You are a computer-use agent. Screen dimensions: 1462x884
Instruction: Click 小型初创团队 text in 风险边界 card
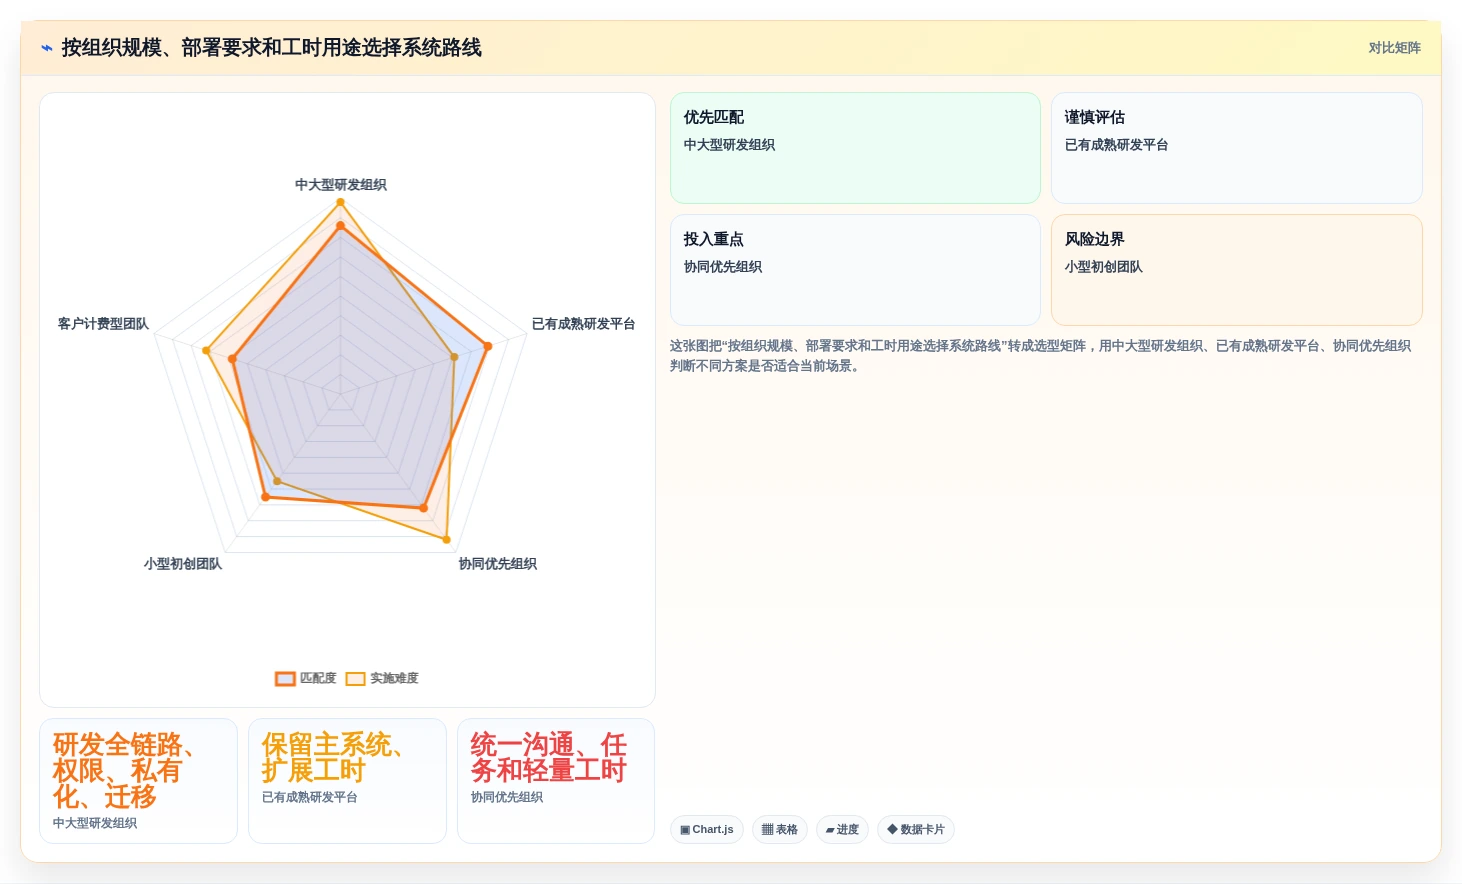pyautogui.click(x=1103, y=267)
